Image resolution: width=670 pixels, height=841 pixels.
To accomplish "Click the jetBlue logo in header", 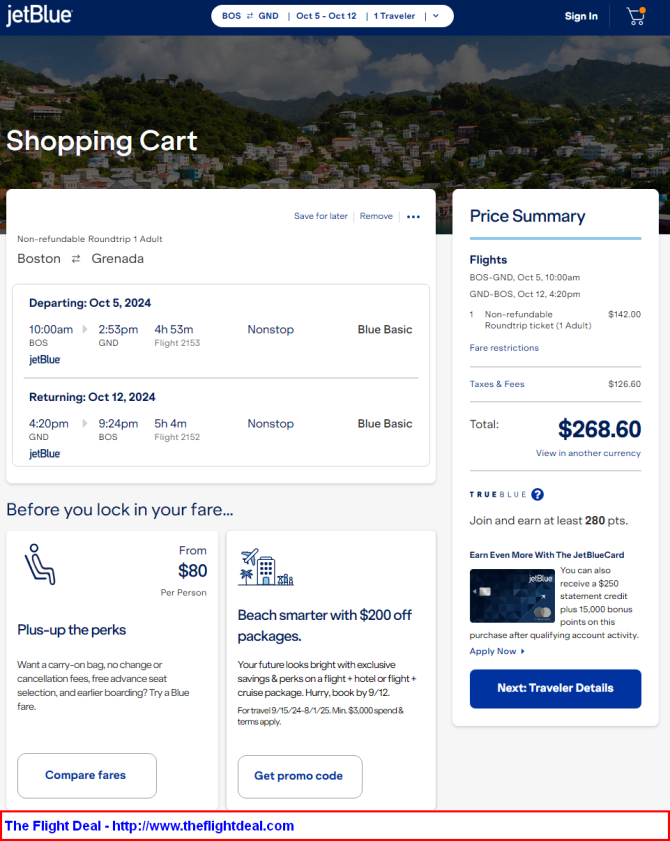I will [39, 16].
